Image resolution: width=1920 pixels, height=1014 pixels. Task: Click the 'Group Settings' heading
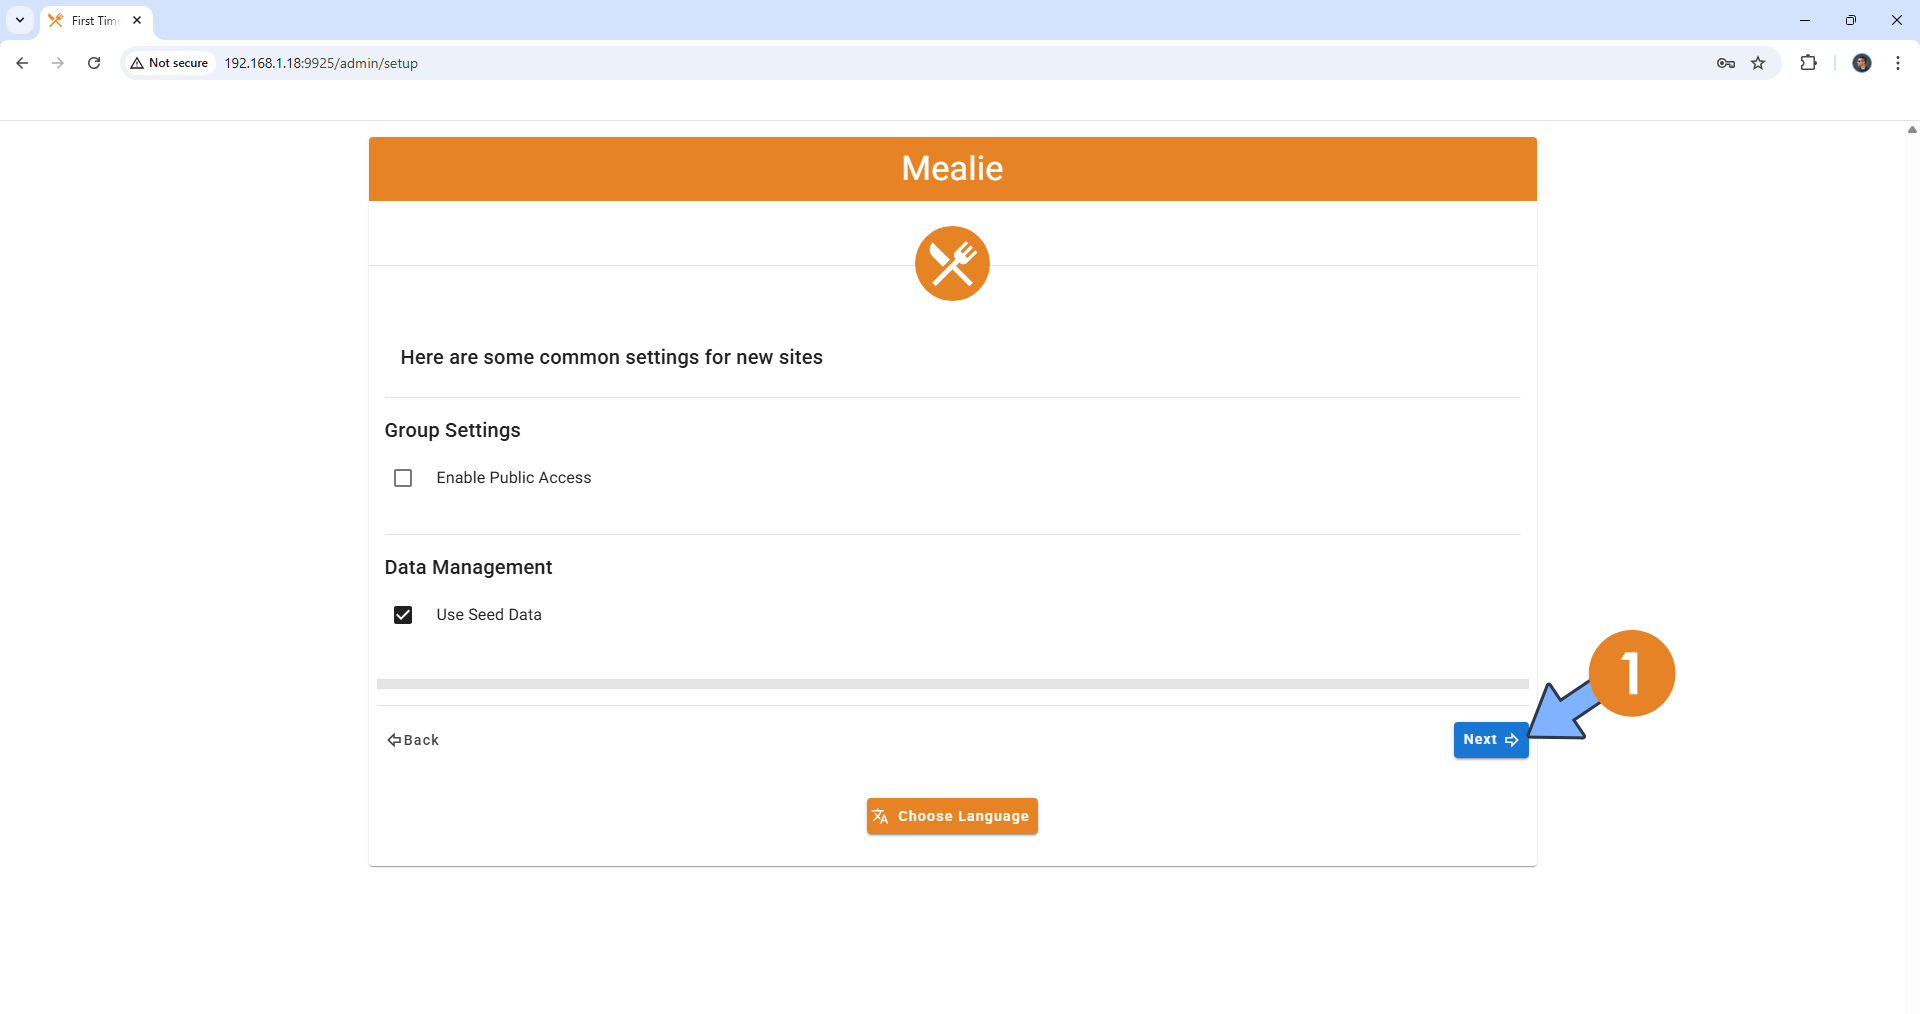click(452, 430)
